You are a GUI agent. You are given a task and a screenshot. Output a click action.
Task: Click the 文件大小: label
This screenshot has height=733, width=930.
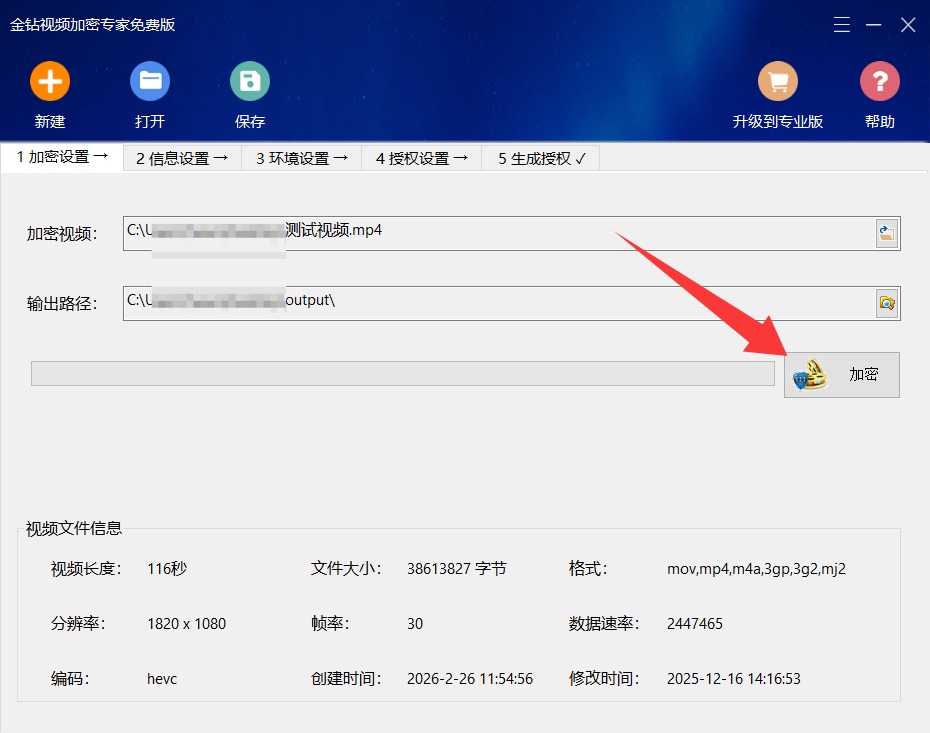click(x=346, y=569)
